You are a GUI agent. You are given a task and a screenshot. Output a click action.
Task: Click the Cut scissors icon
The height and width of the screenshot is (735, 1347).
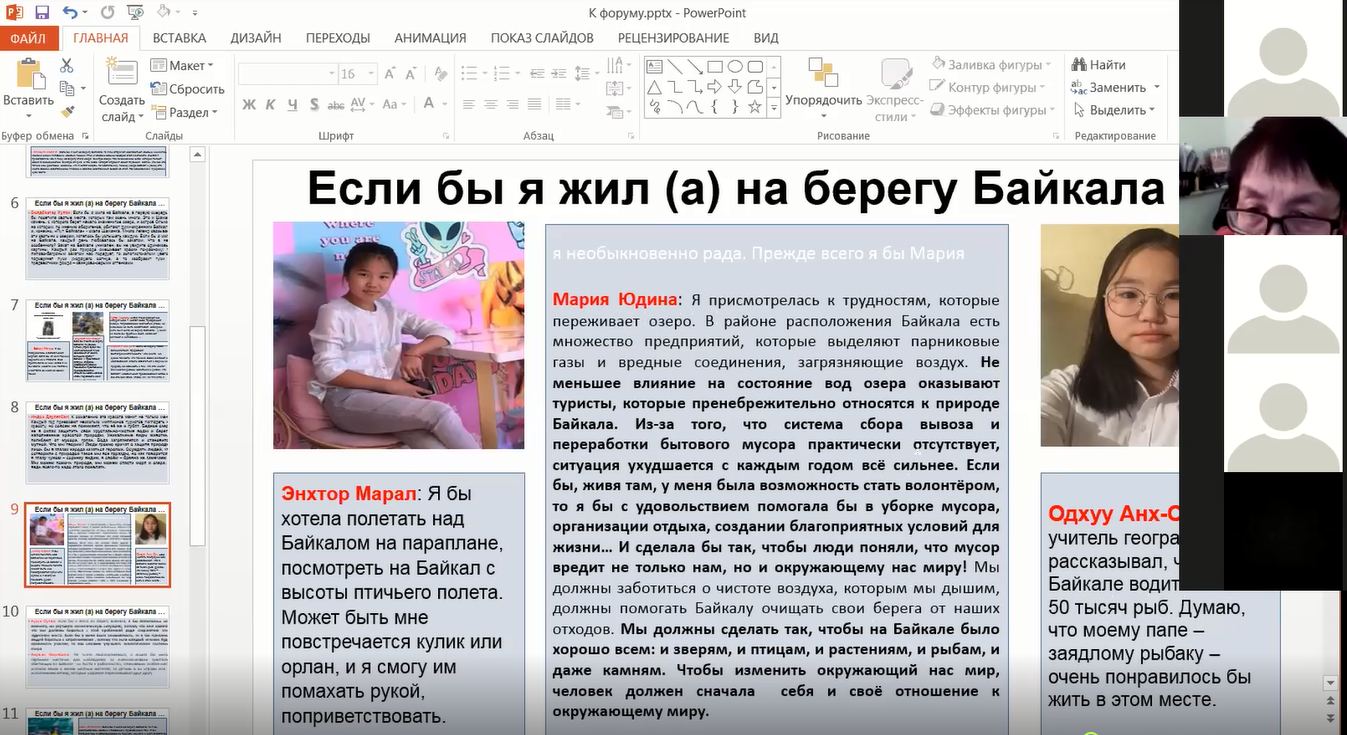(67, 66)
